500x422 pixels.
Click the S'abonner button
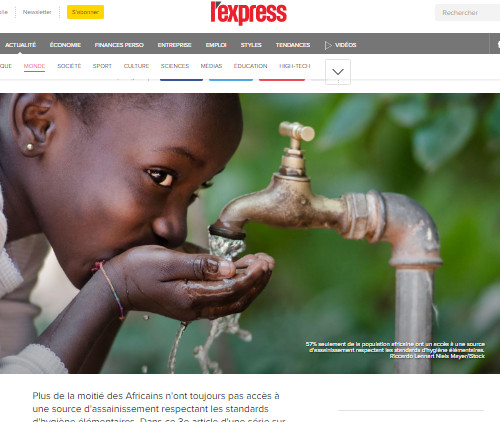coord(85,12)
